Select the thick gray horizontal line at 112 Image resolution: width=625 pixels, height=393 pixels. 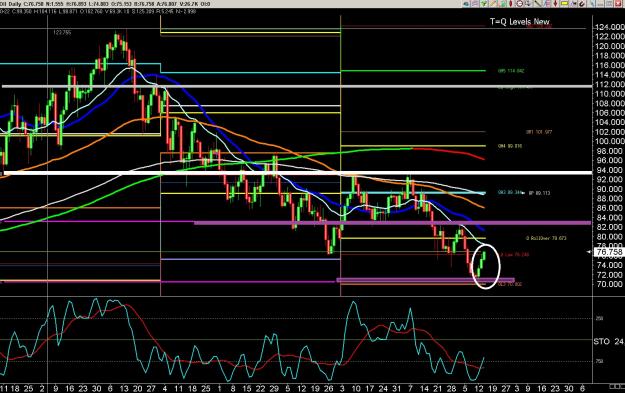click(297, 86)
